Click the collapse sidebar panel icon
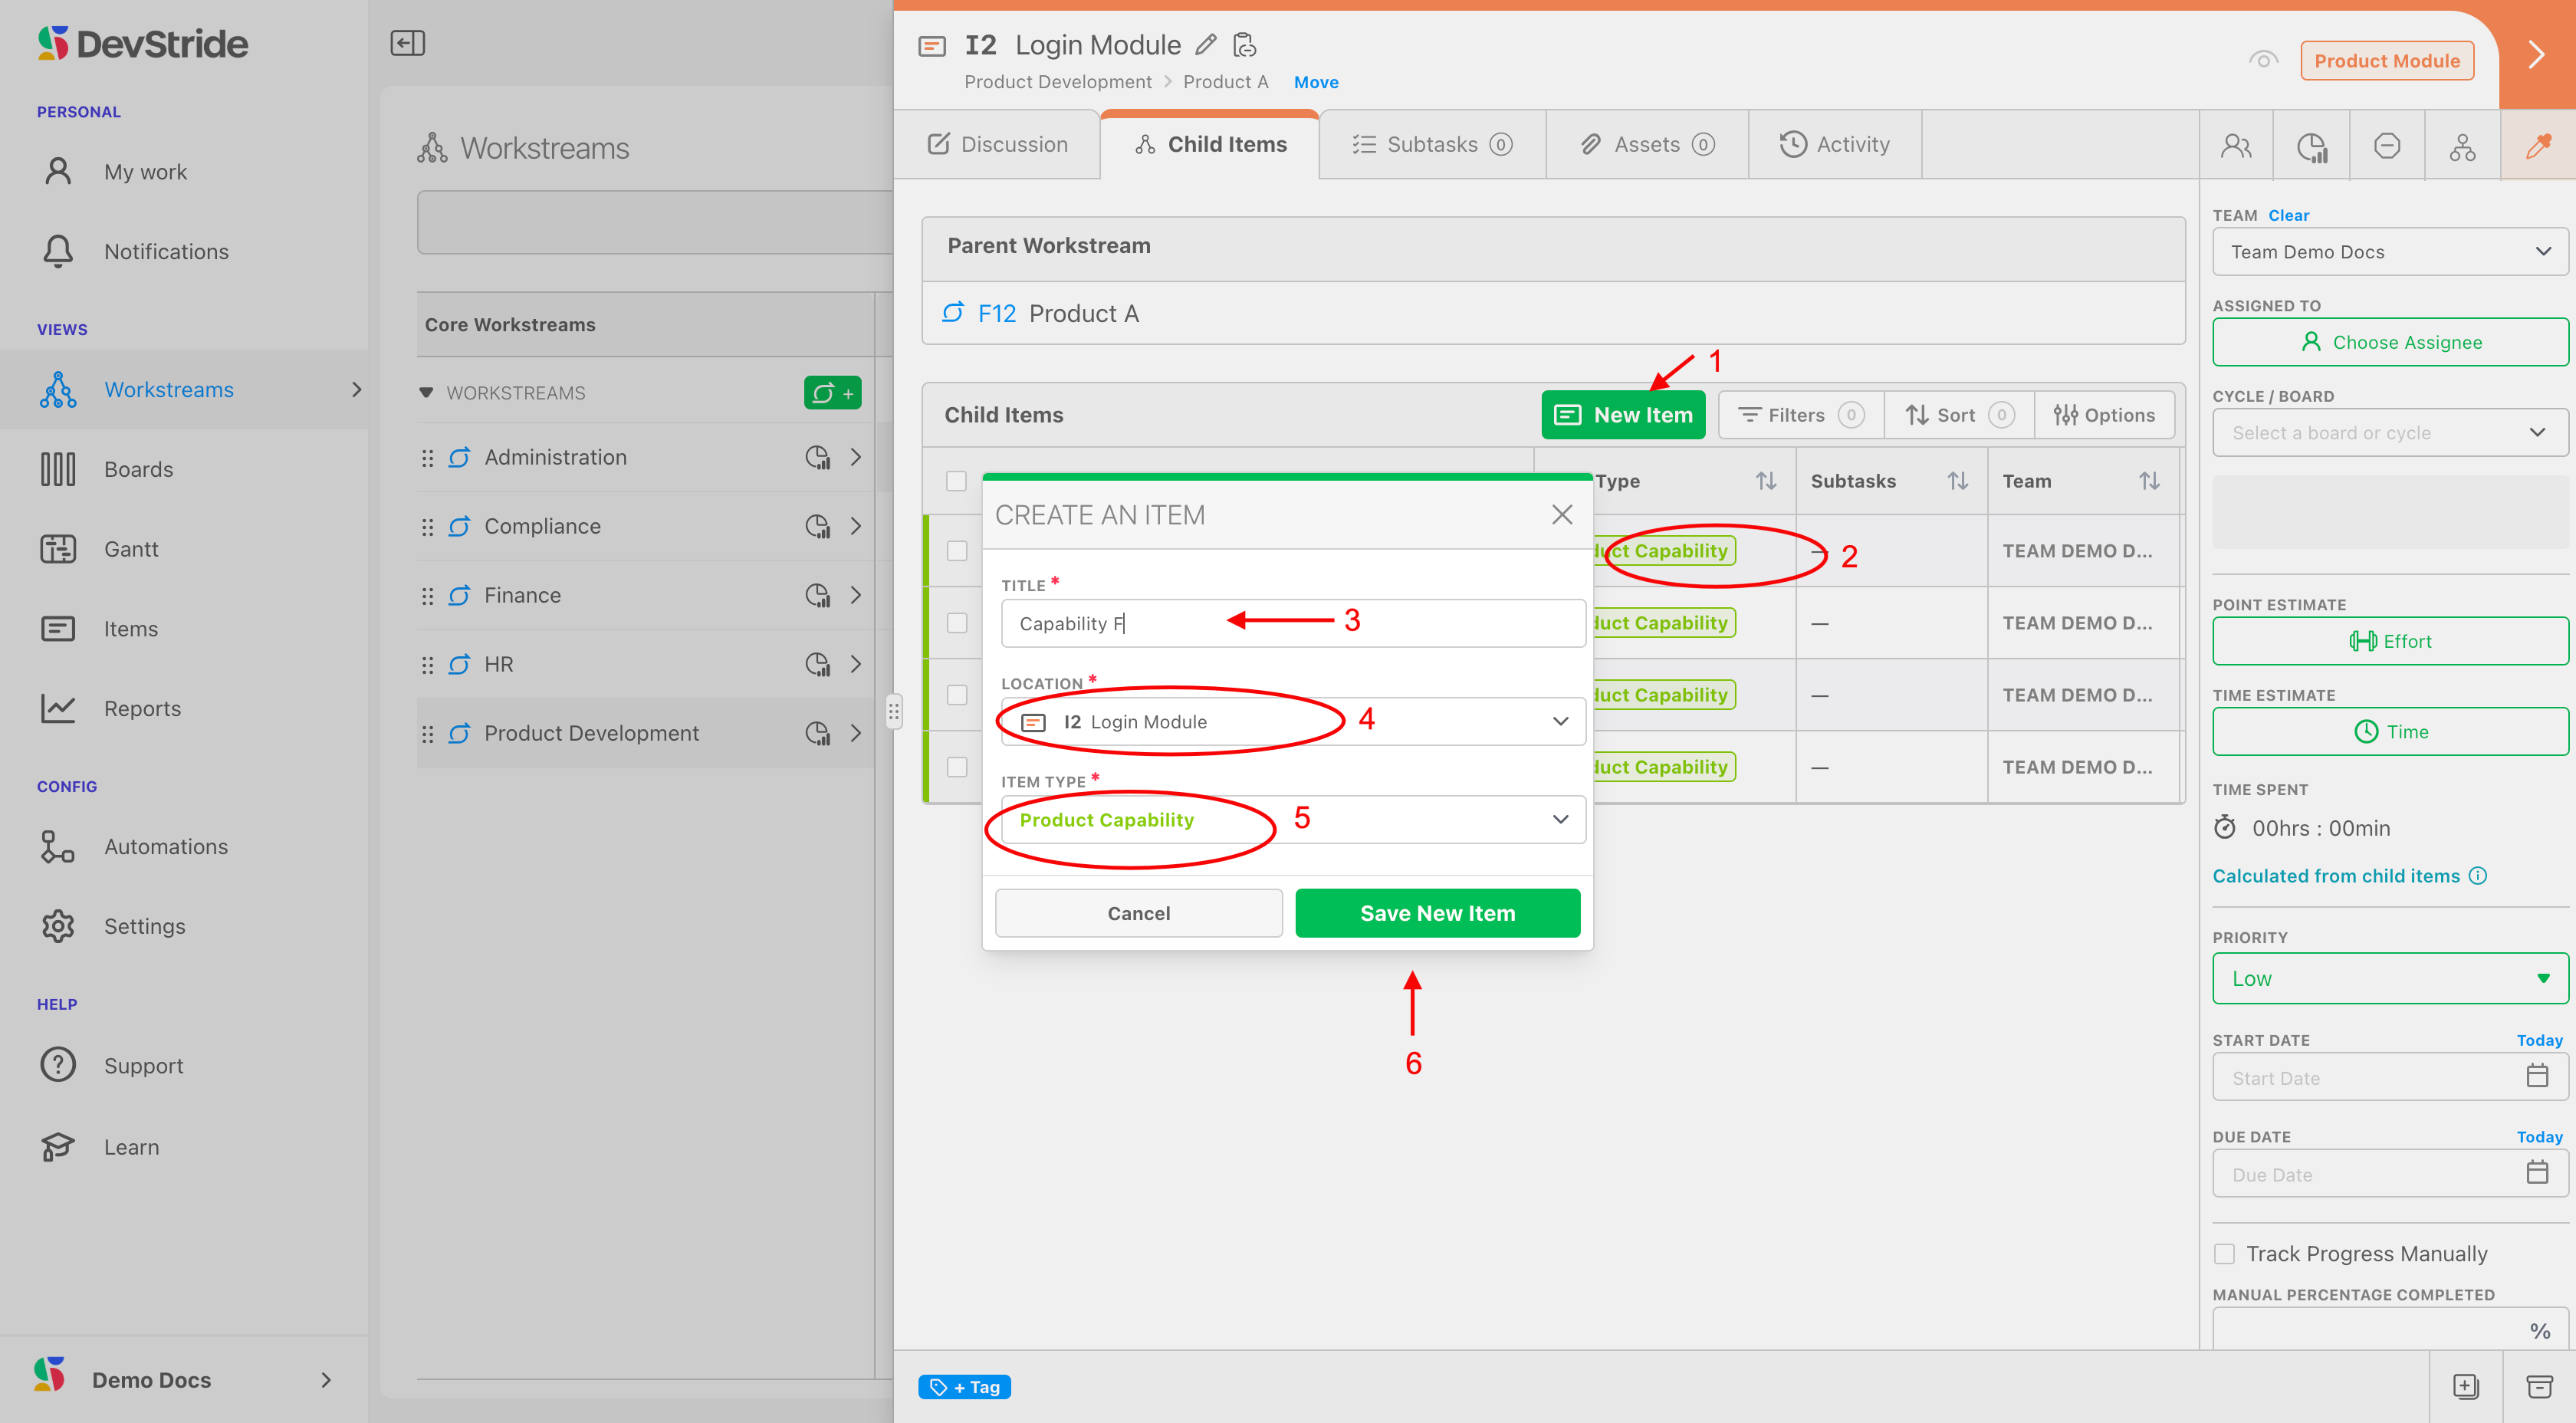Viewport: 2576px width, 1423px height. (407, 43)
